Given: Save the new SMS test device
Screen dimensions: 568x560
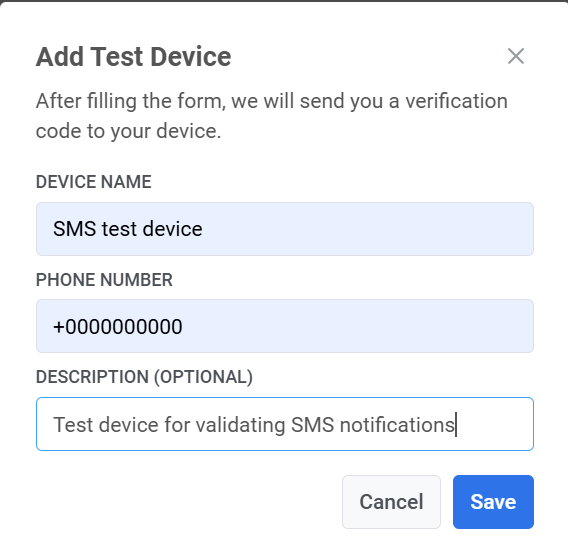Looking at the screenshot, I should pos(493,502).
